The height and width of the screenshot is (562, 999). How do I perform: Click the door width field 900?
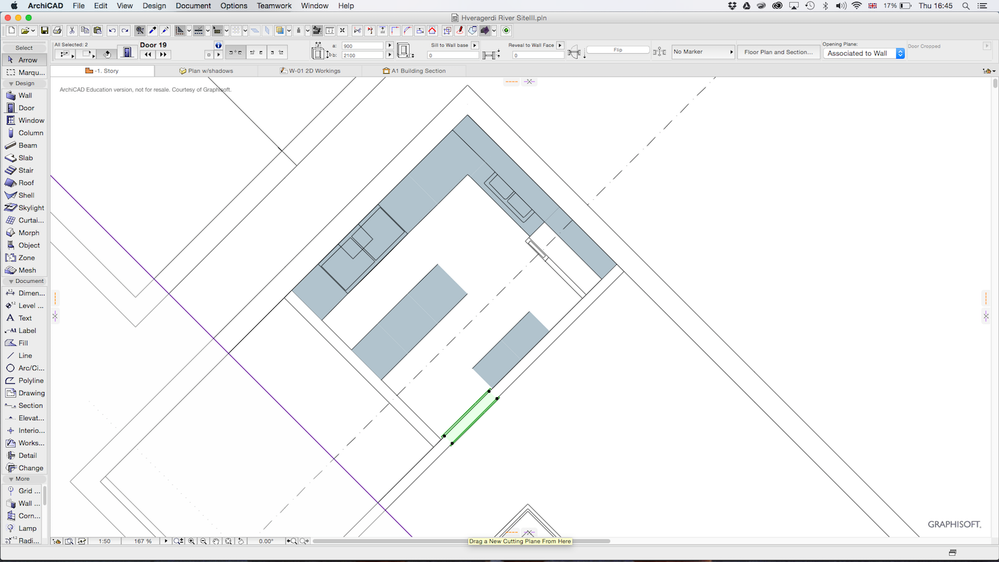point(363,46)
